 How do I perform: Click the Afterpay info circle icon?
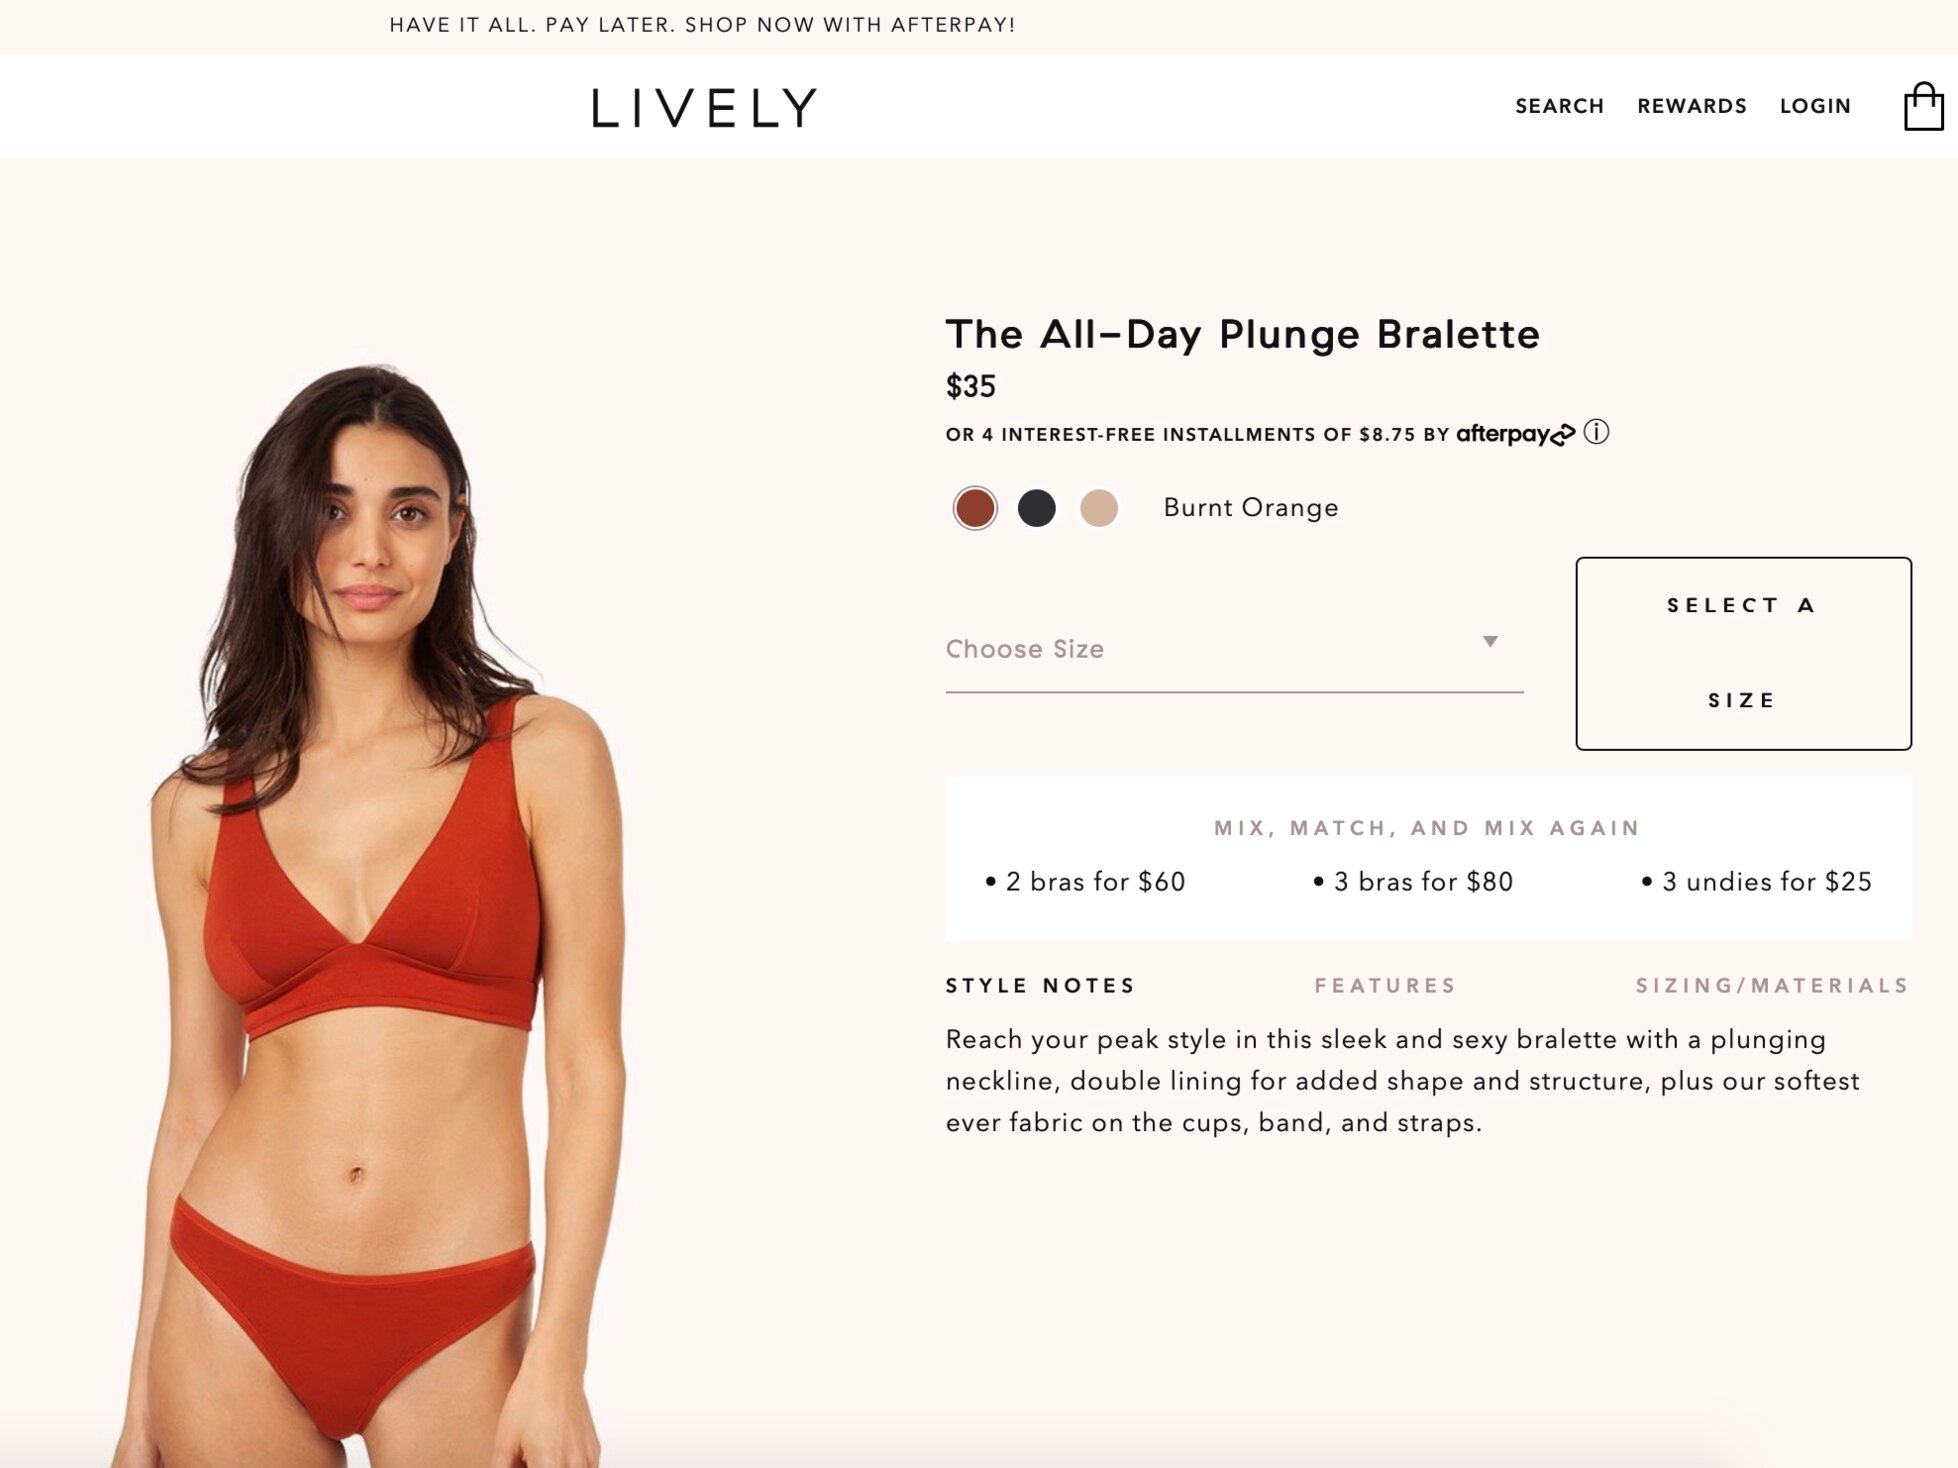(x=1596, y=432)
